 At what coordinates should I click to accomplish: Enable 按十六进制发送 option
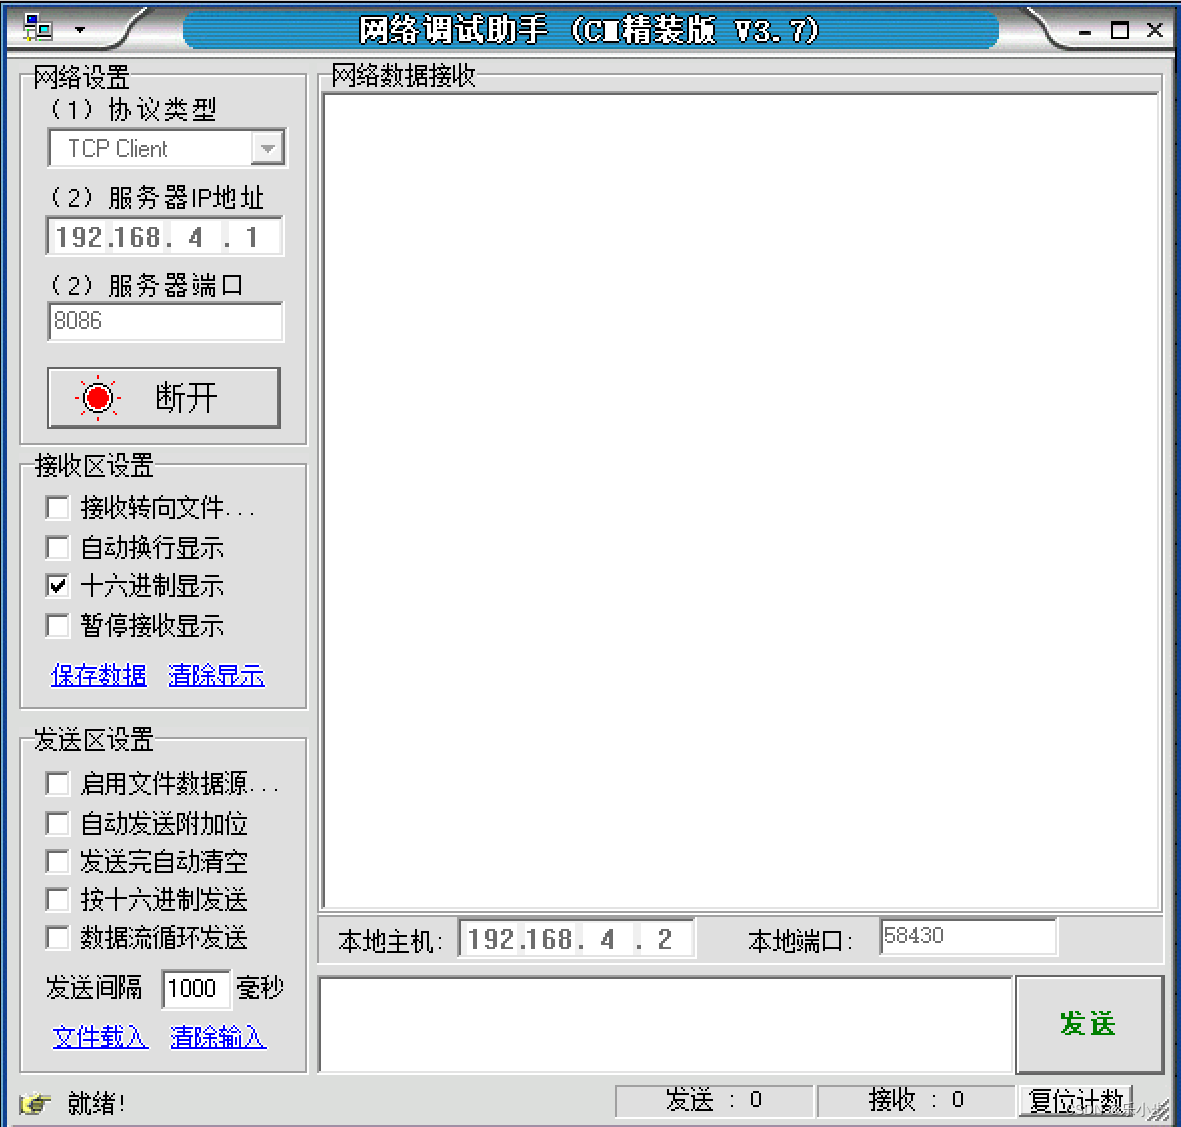click(x=57, y=899)
